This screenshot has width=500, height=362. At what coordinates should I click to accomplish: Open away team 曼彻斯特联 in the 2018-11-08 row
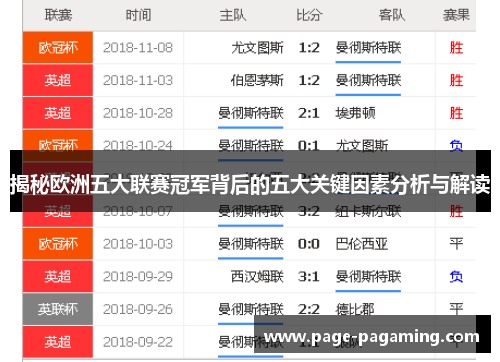368,48
